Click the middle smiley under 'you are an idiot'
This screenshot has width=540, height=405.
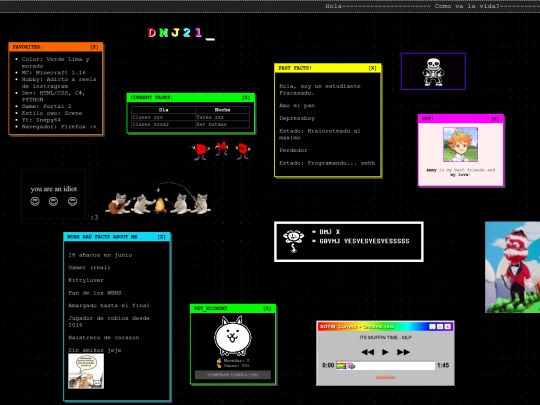(x=53, y=201)
